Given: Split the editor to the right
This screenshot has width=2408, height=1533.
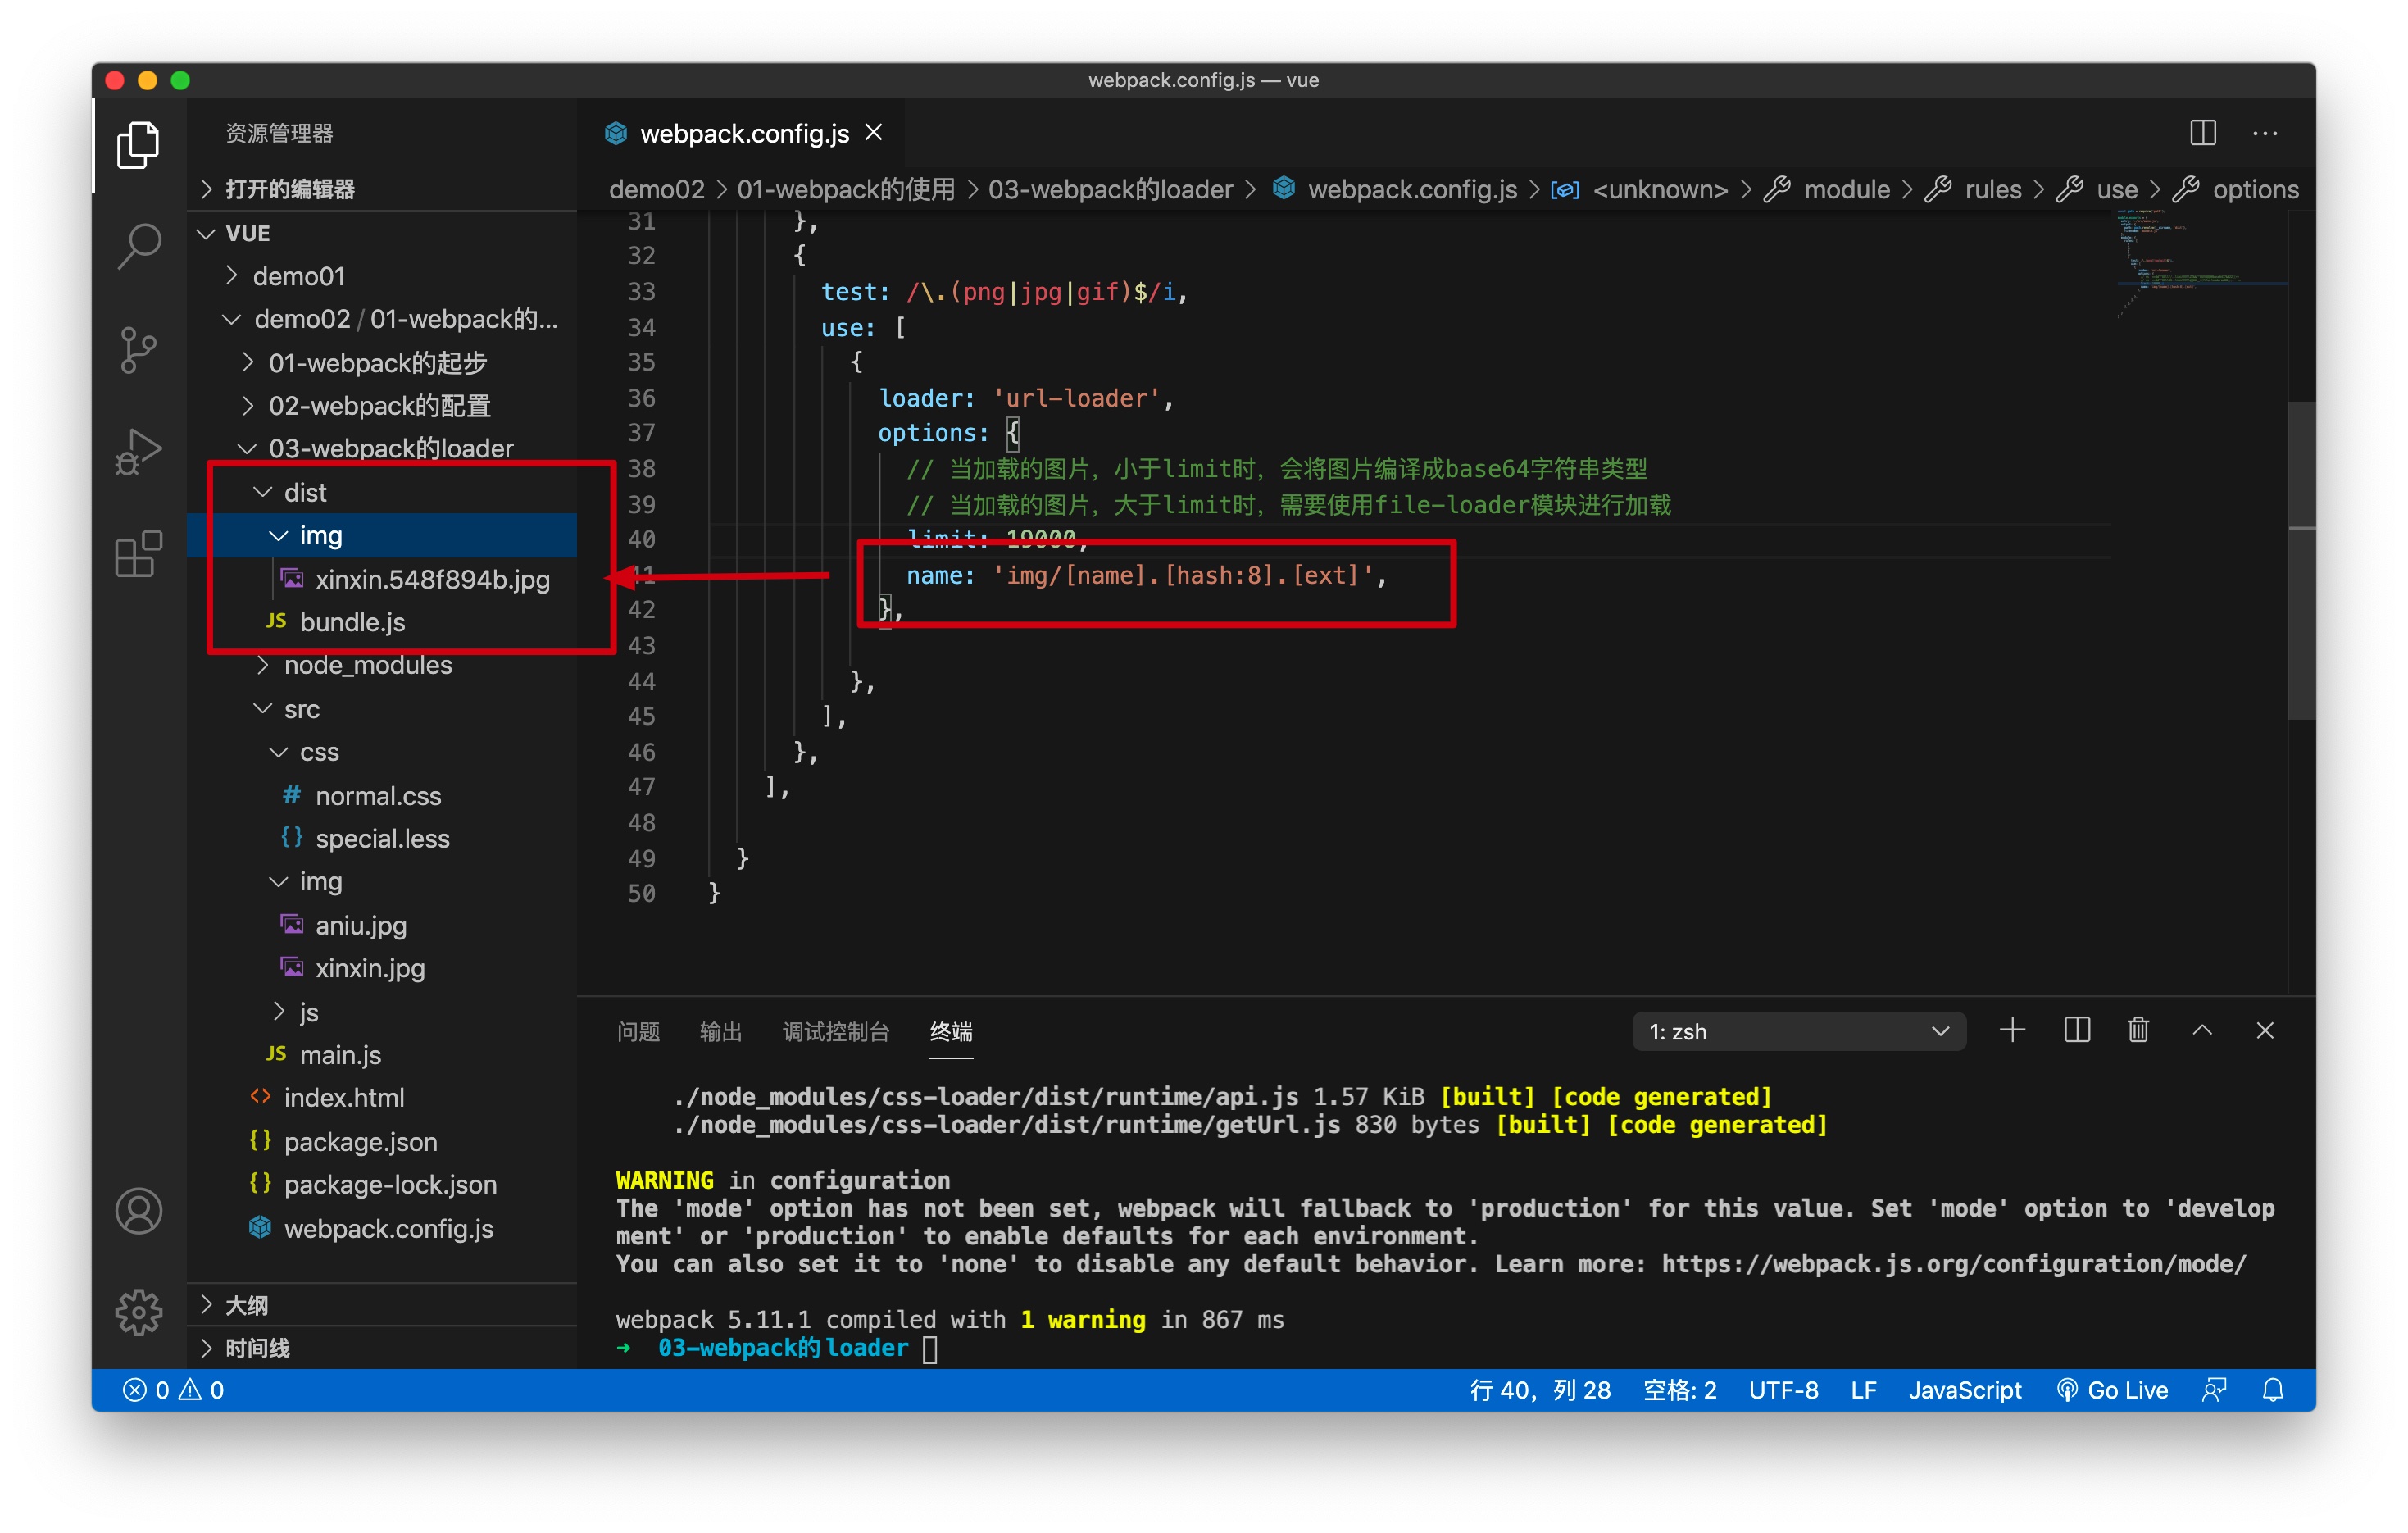Looking at the screenshot, I should click(x=2203, y=133).
